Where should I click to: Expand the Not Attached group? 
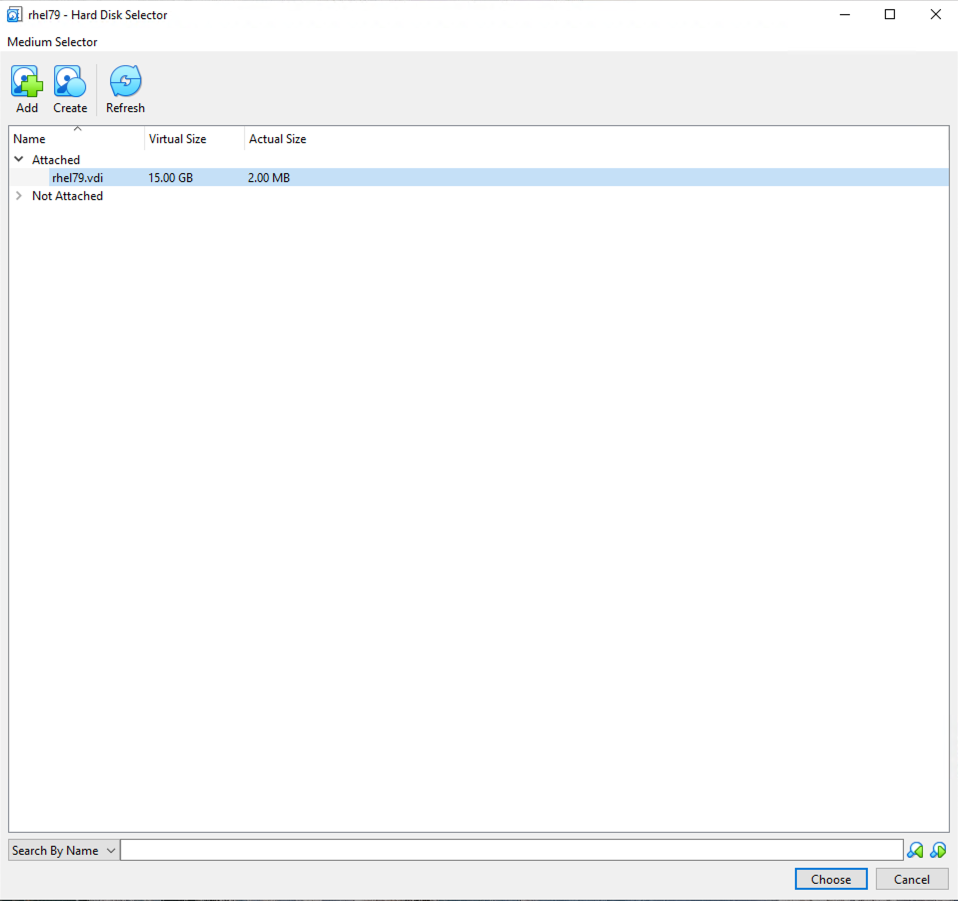(x=19, y=195)
